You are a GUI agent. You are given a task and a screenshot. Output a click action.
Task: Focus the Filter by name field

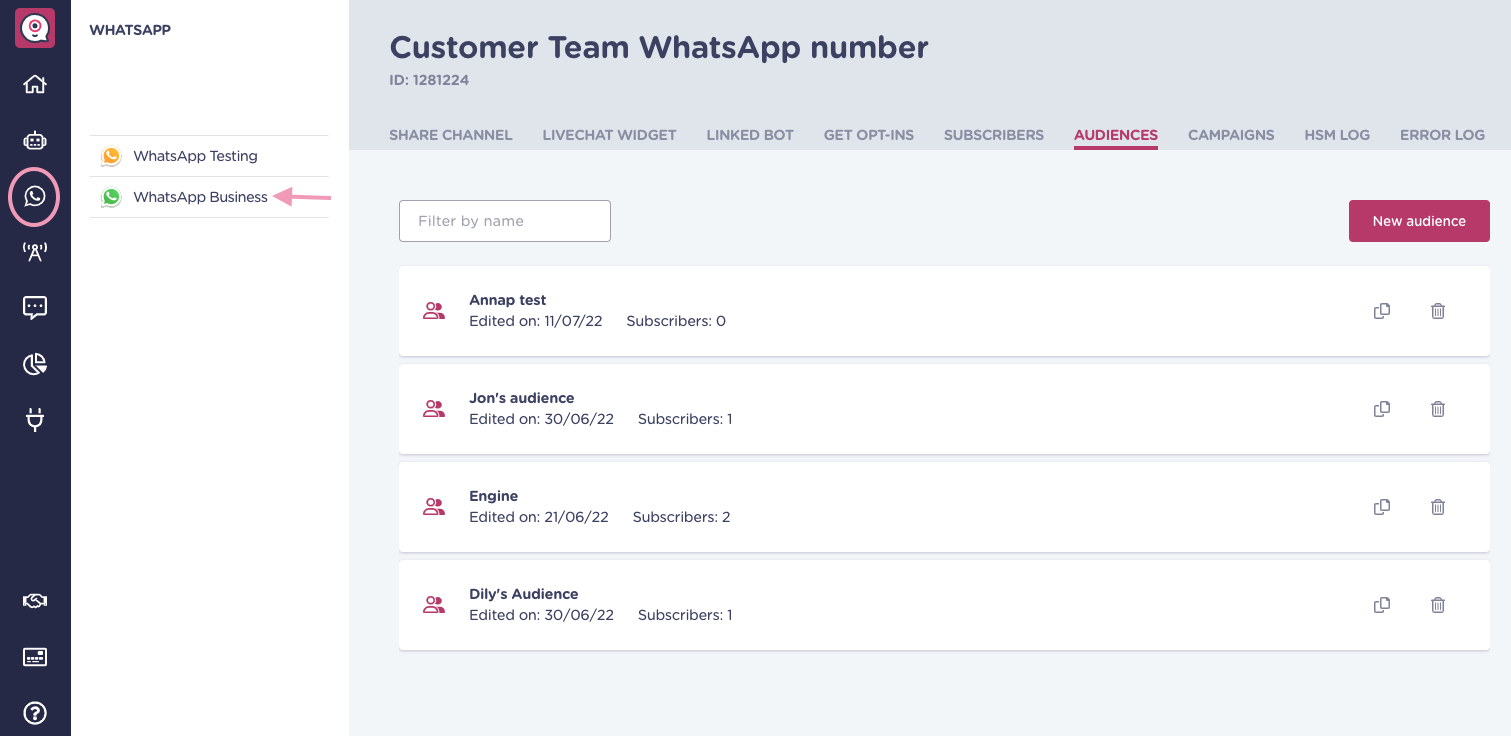[505, 221]
